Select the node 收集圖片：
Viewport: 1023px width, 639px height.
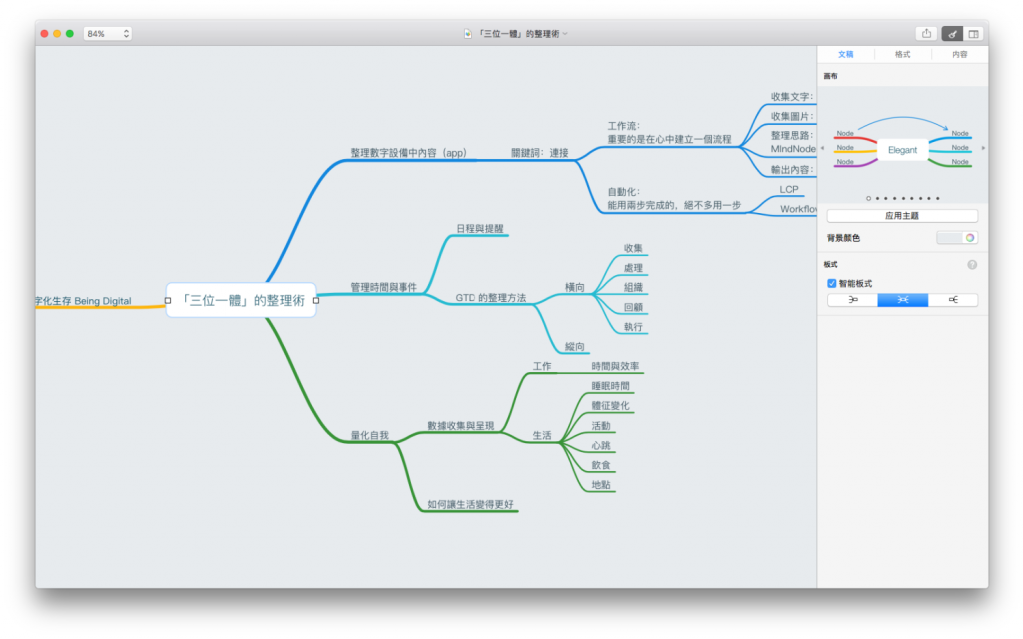click(x=792, y=116)
